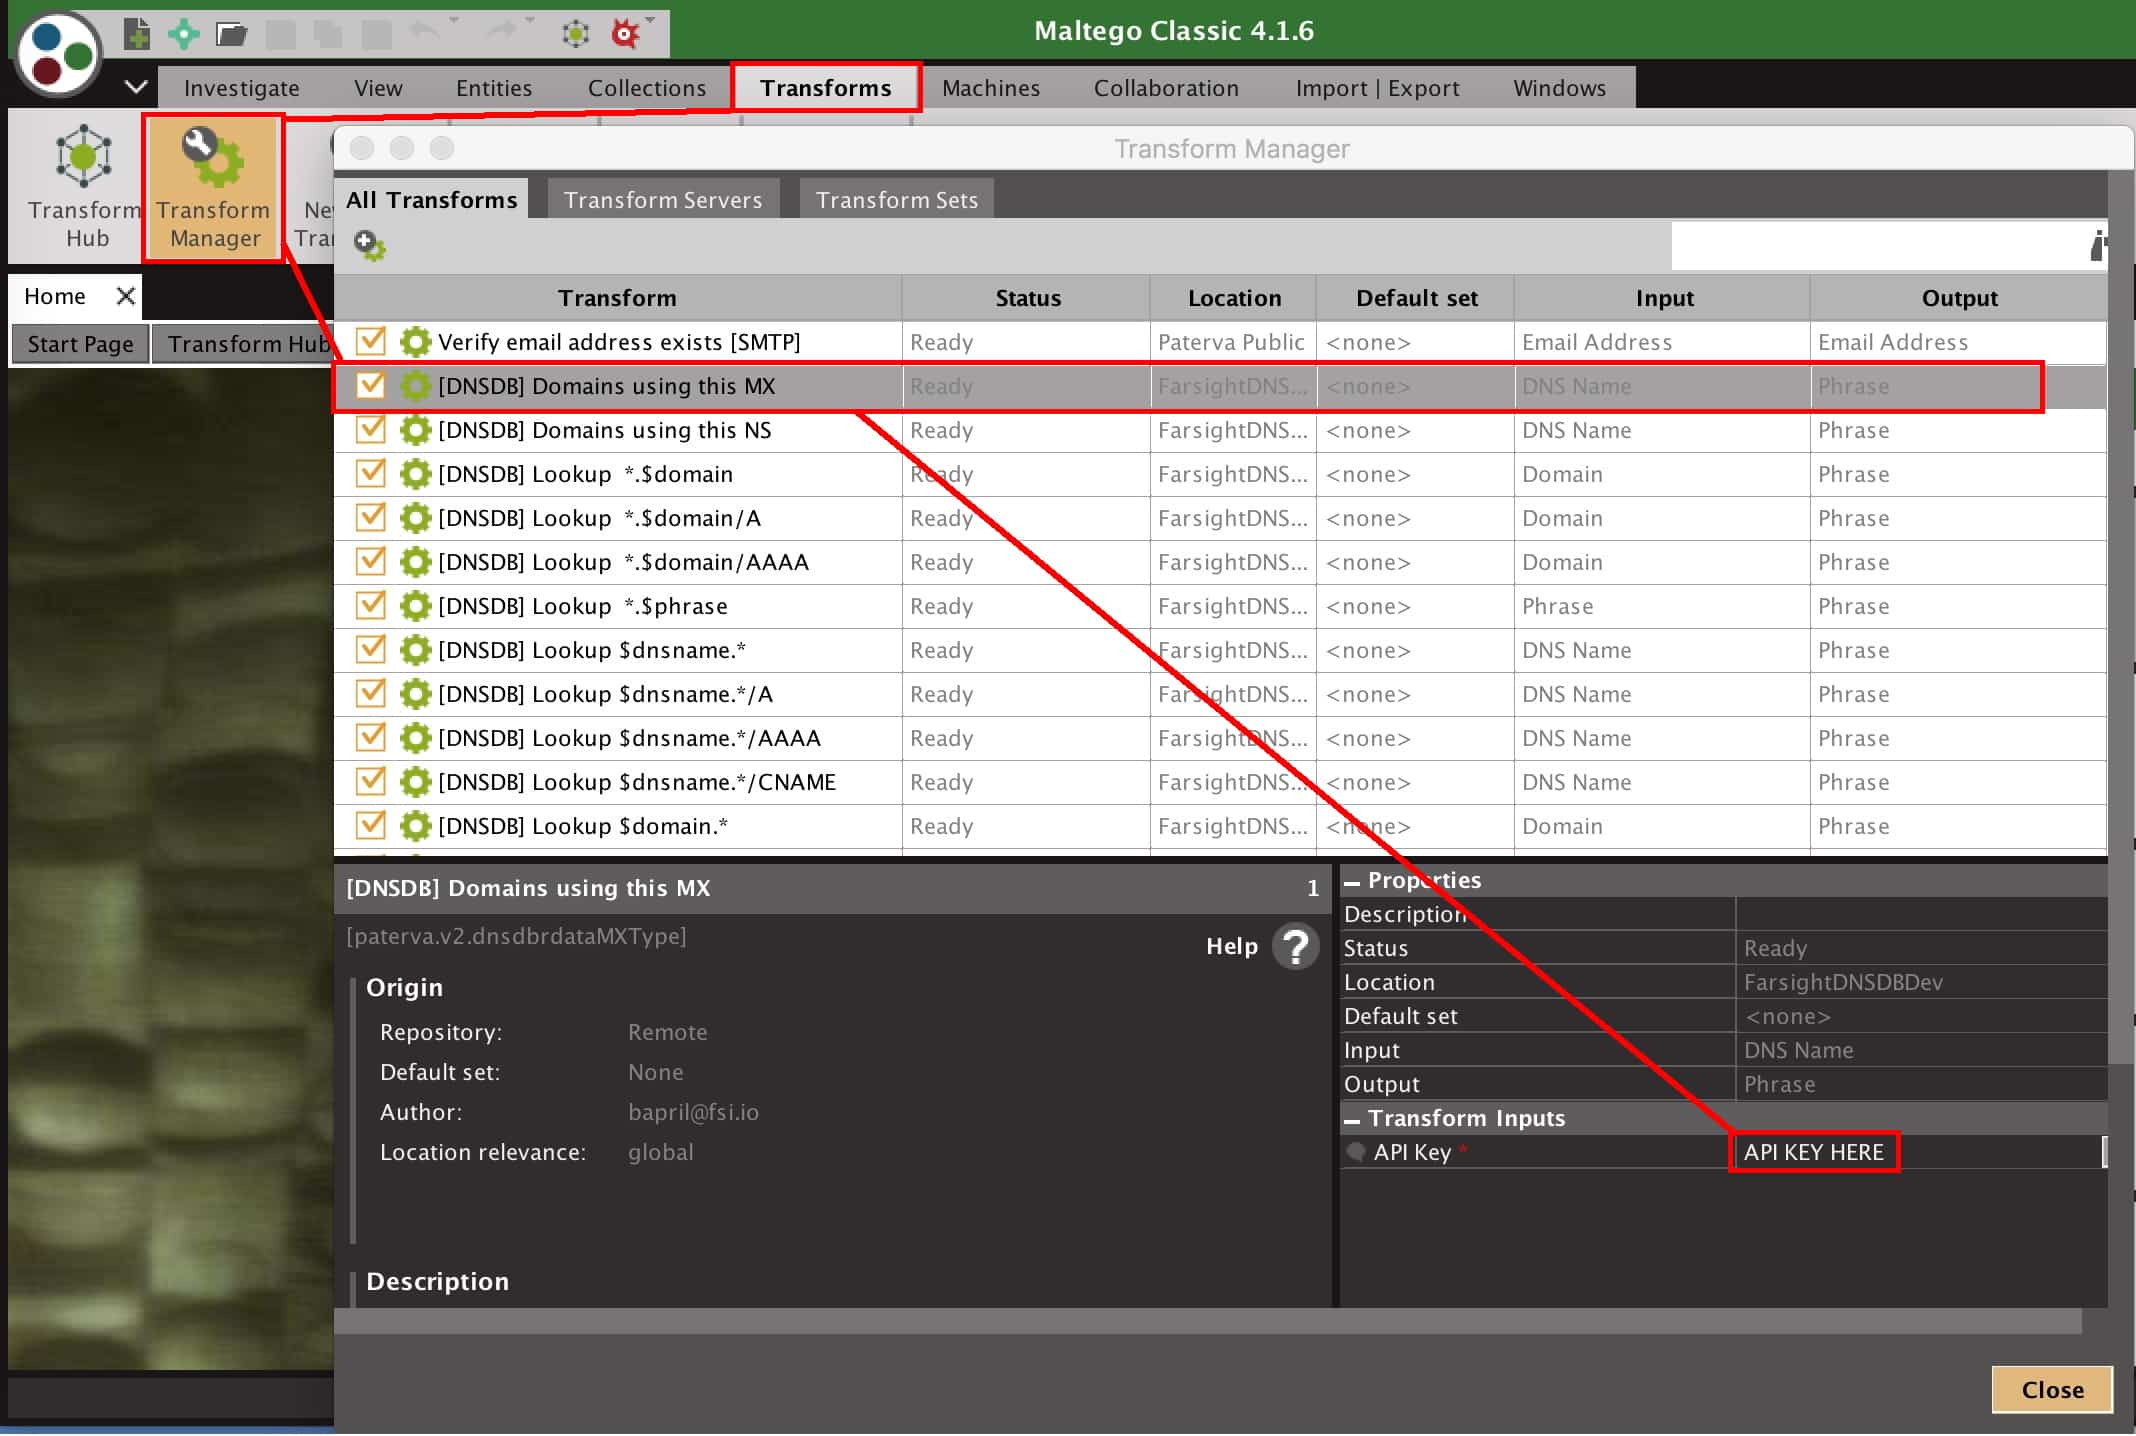Open the Transforms ribbon tab
Viewport: 2136px width, 1436px height.
(826, 88)
